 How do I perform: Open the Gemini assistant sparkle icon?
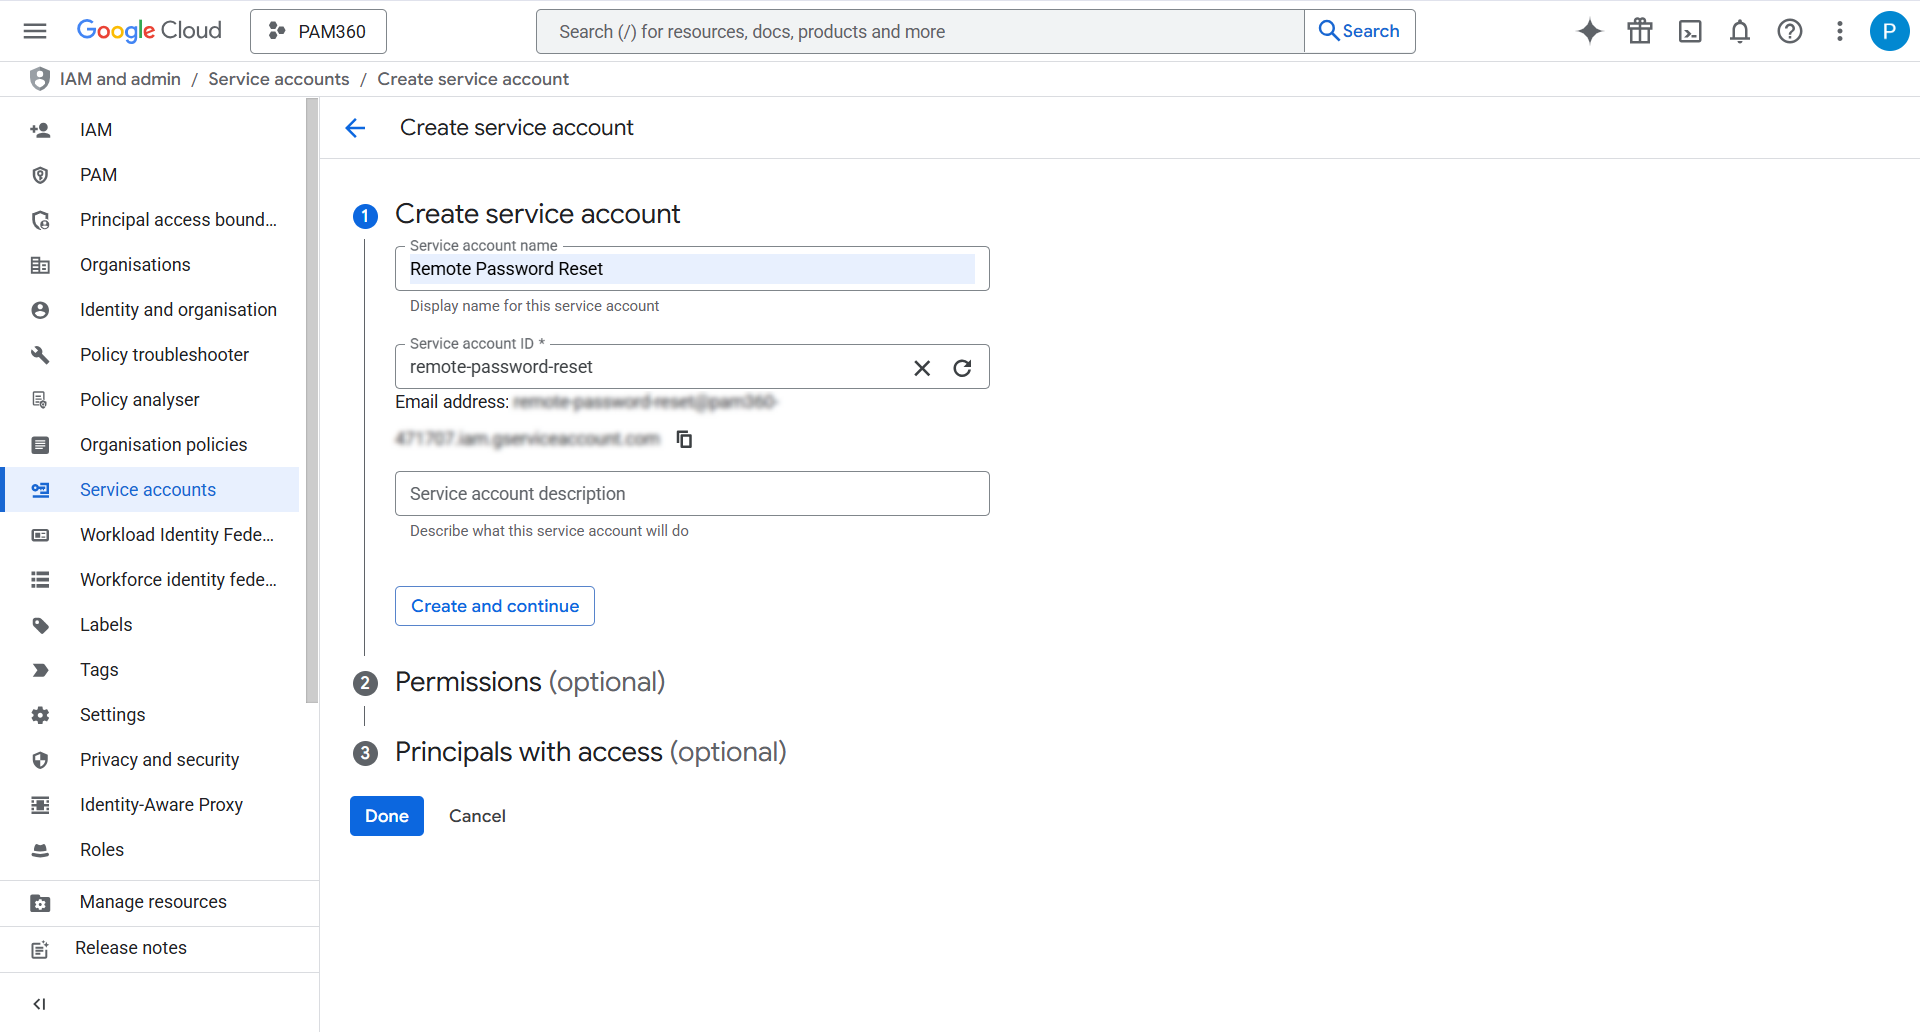click(x=1589, y=31)
